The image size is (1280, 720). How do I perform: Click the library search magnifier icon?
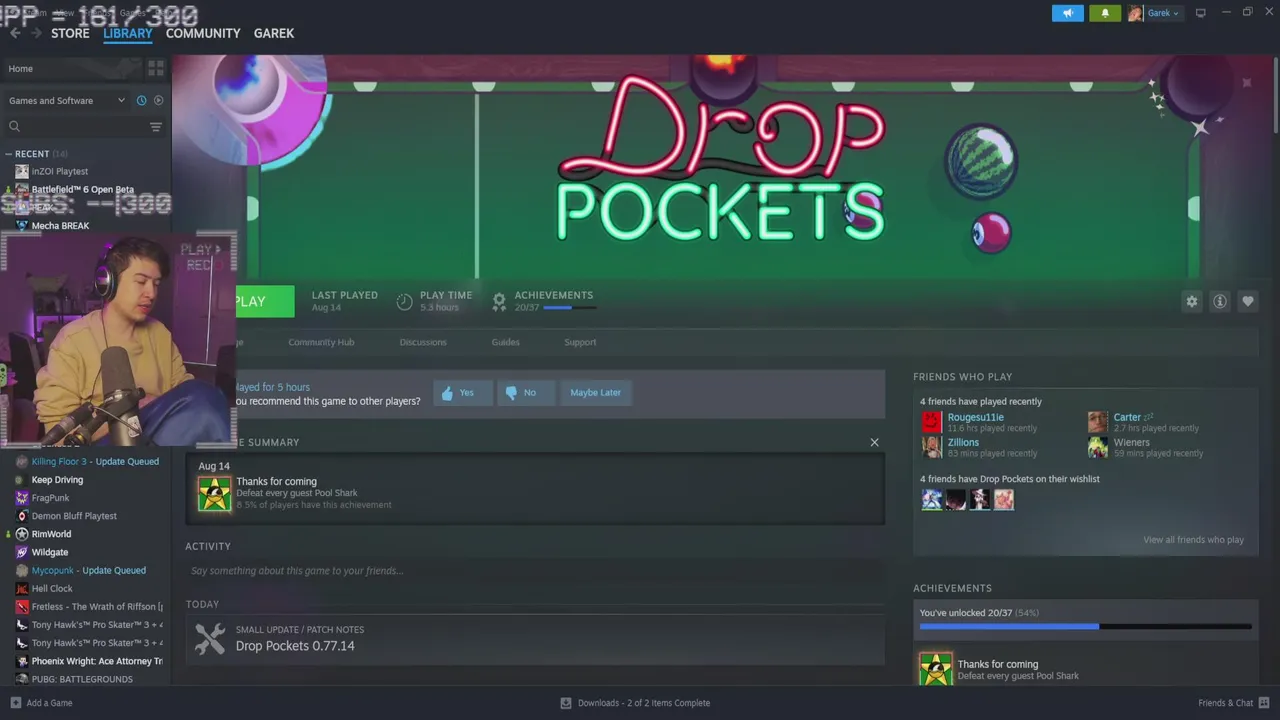click(x=15, y=126)
